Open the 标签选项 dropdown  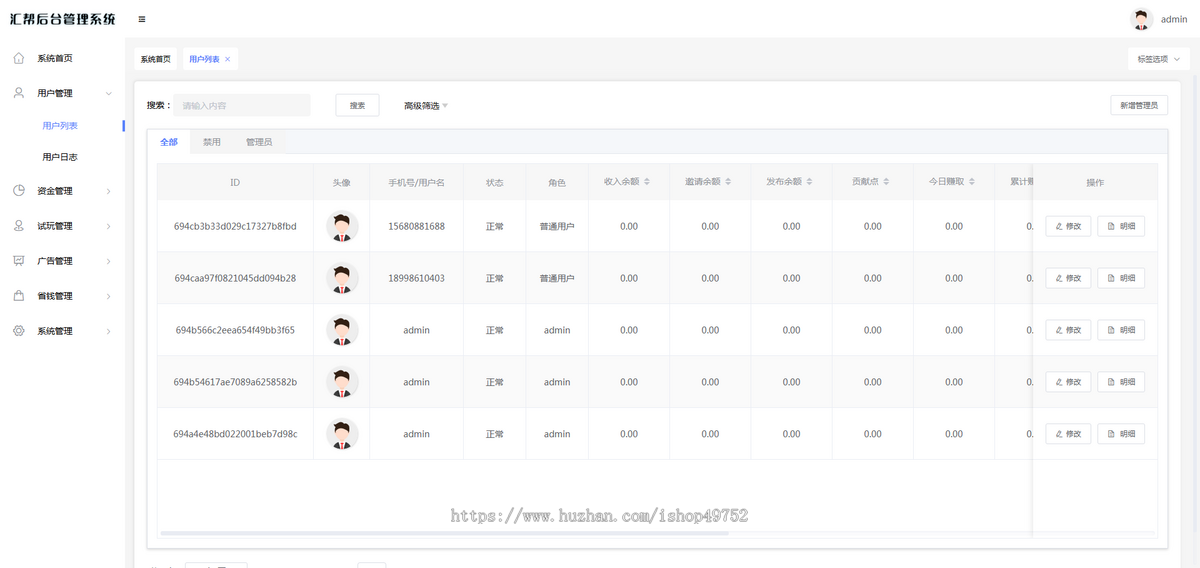(1158, 59)
